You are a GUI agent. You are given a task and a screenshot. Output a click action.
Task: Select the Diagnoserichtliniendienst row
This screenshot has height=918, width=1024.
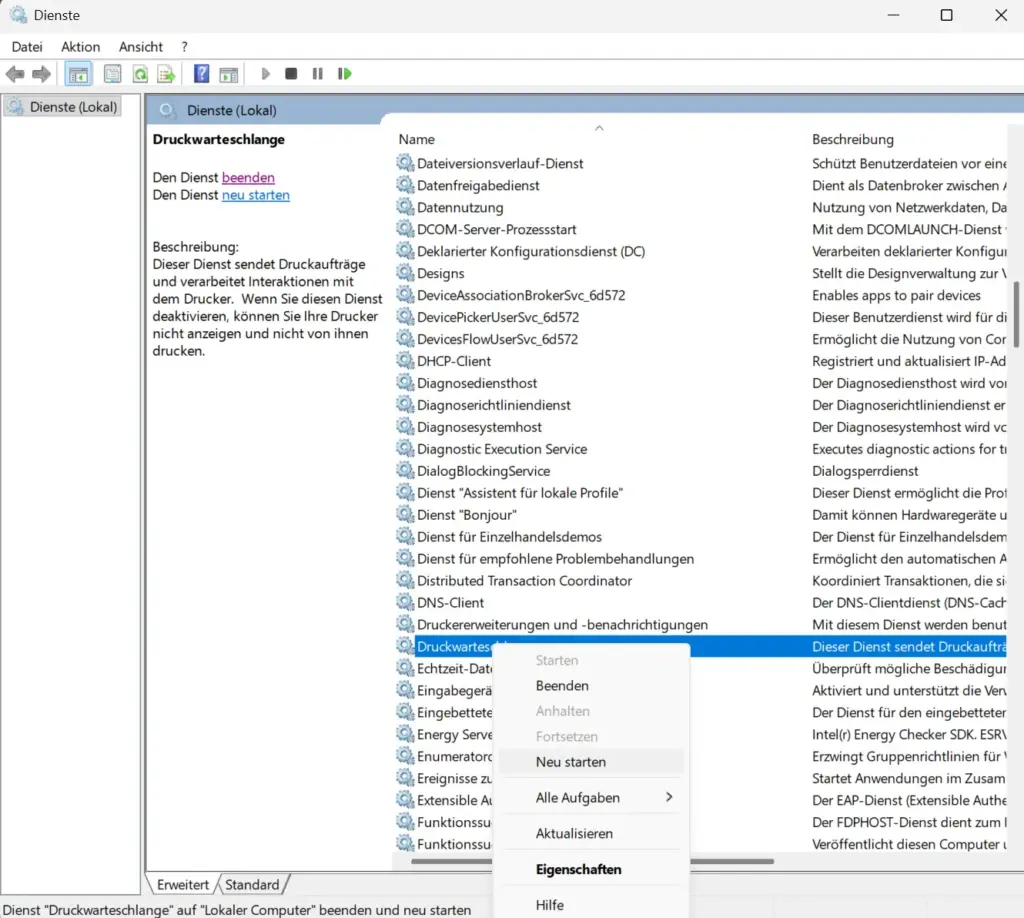494,405
